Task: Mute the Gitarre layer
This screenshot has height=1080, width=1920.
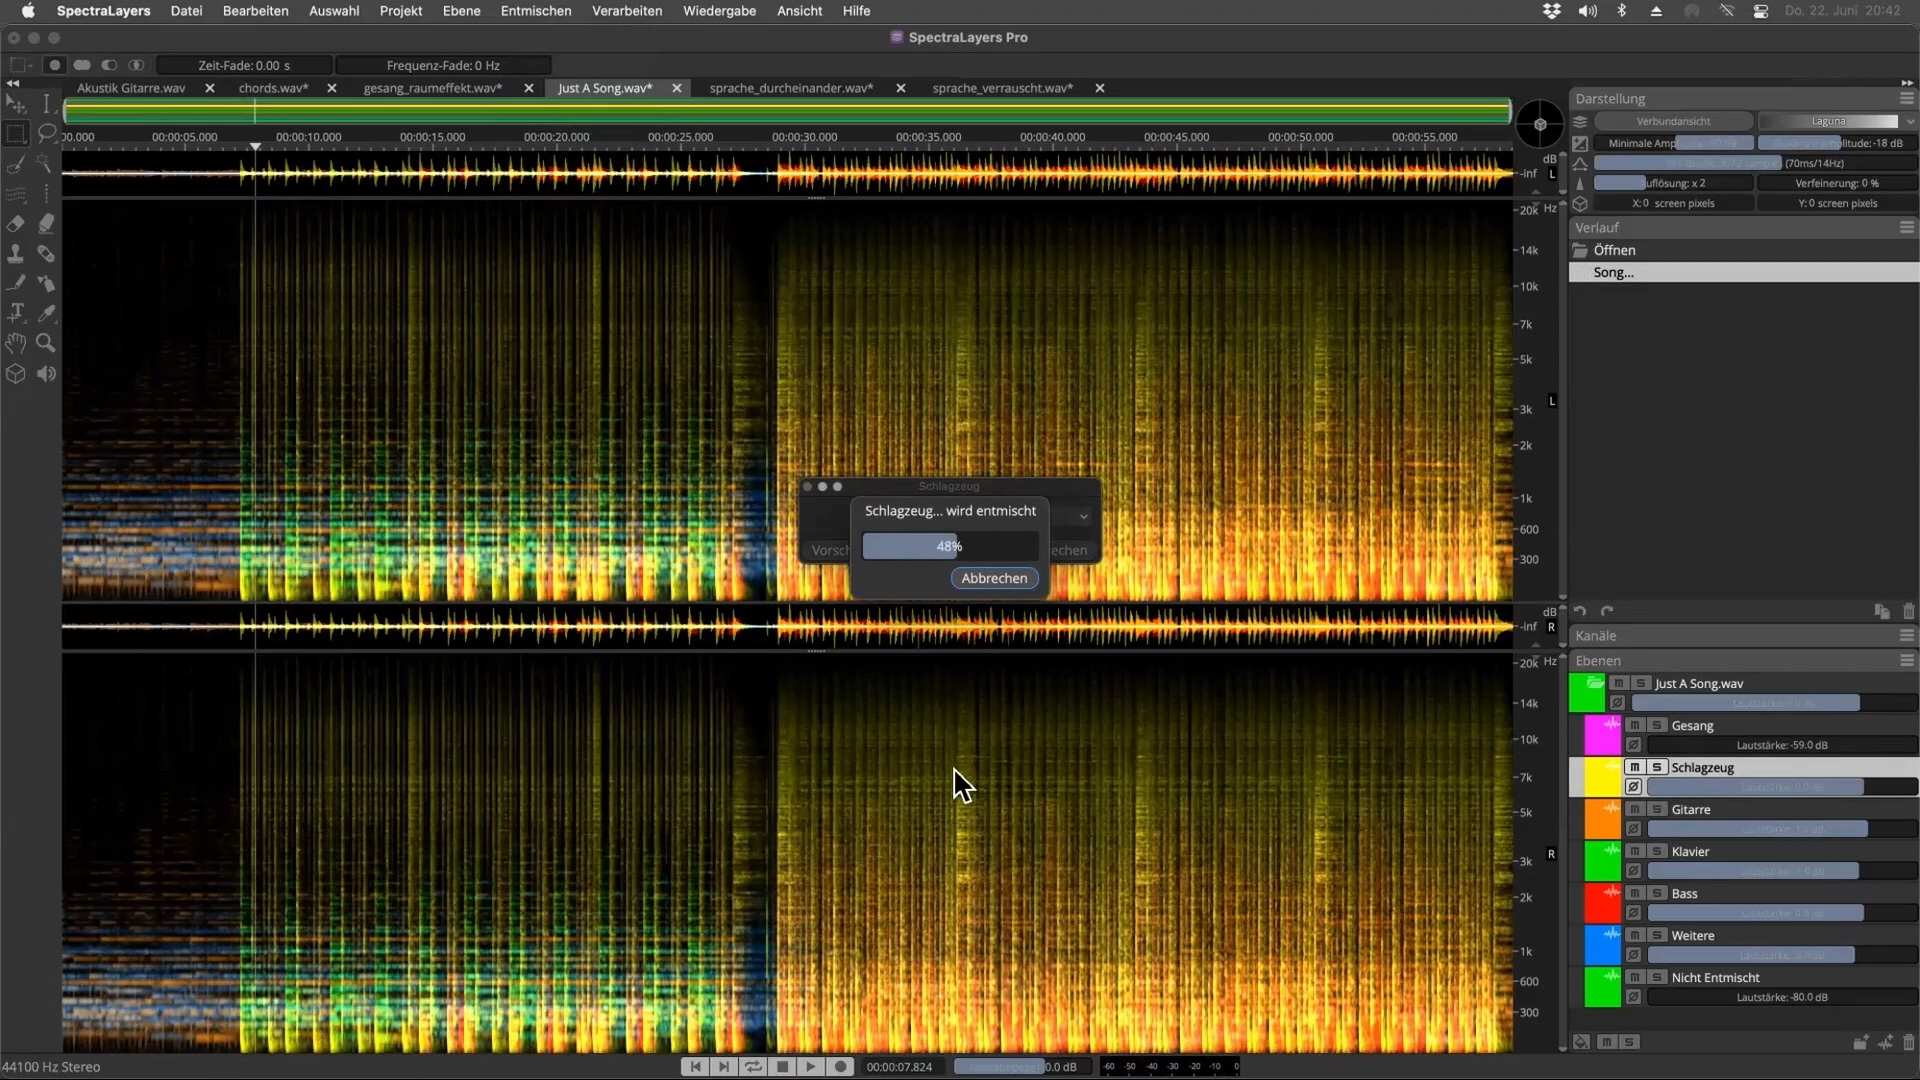Action: pyautogui.click(x=1634, y=809)
